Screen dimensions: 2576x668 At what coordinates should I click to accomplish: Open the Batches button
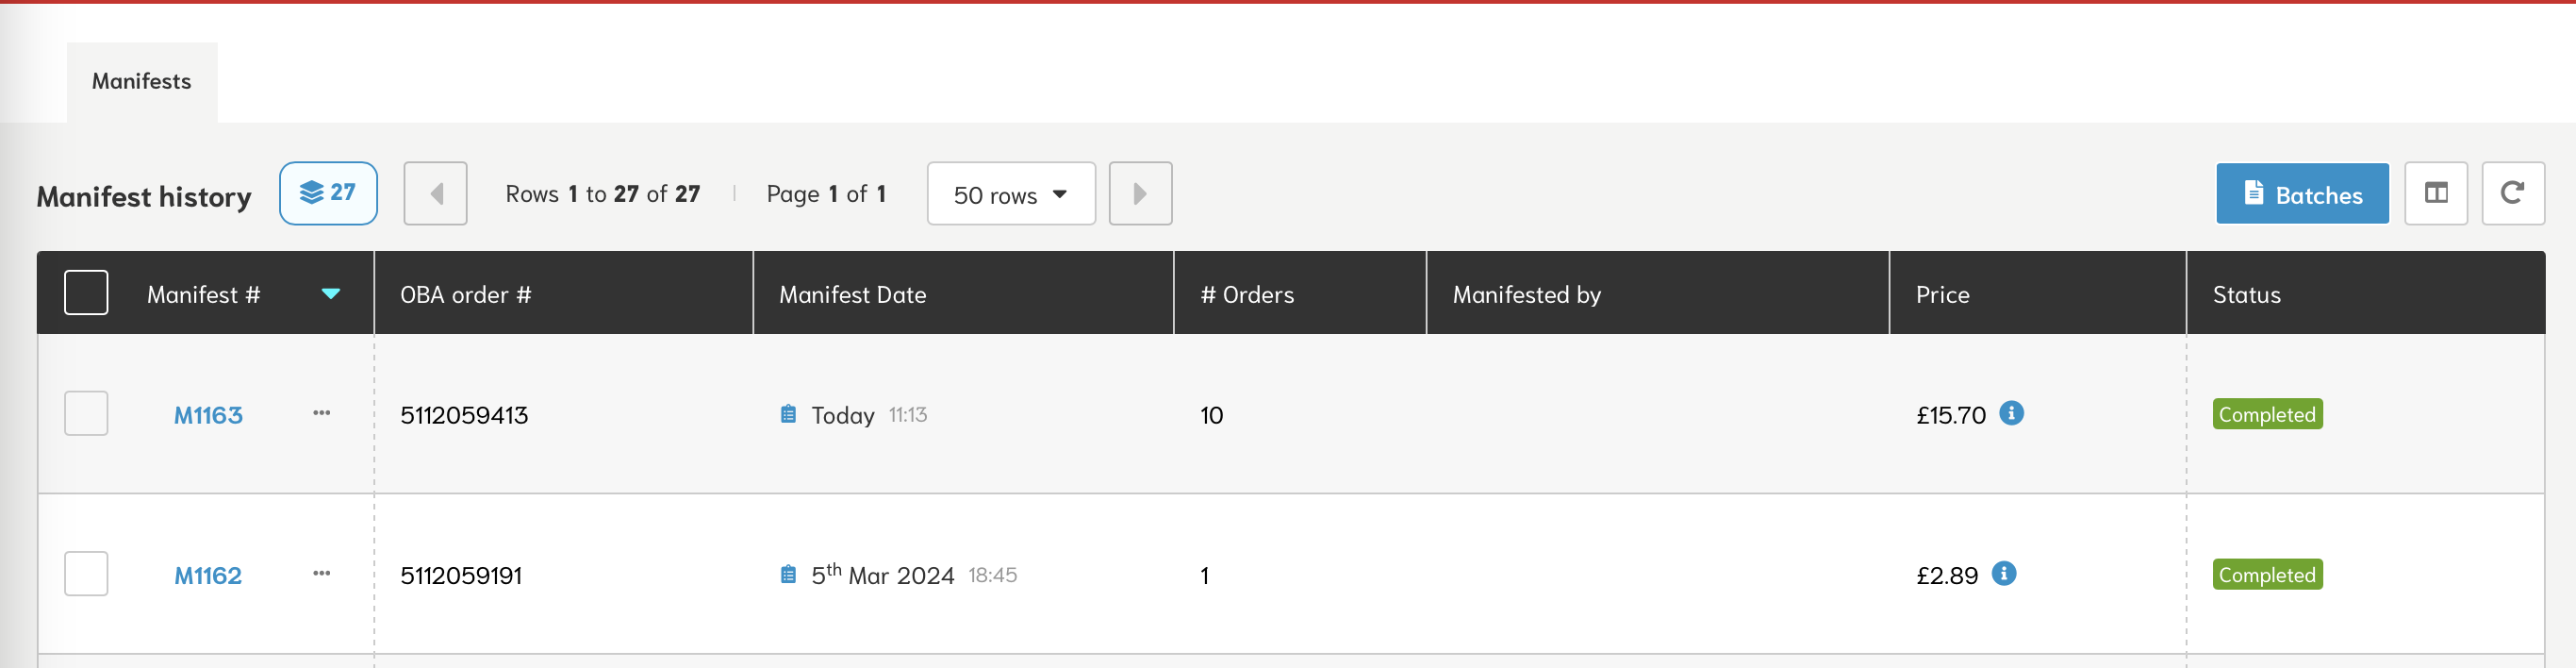2301,194
